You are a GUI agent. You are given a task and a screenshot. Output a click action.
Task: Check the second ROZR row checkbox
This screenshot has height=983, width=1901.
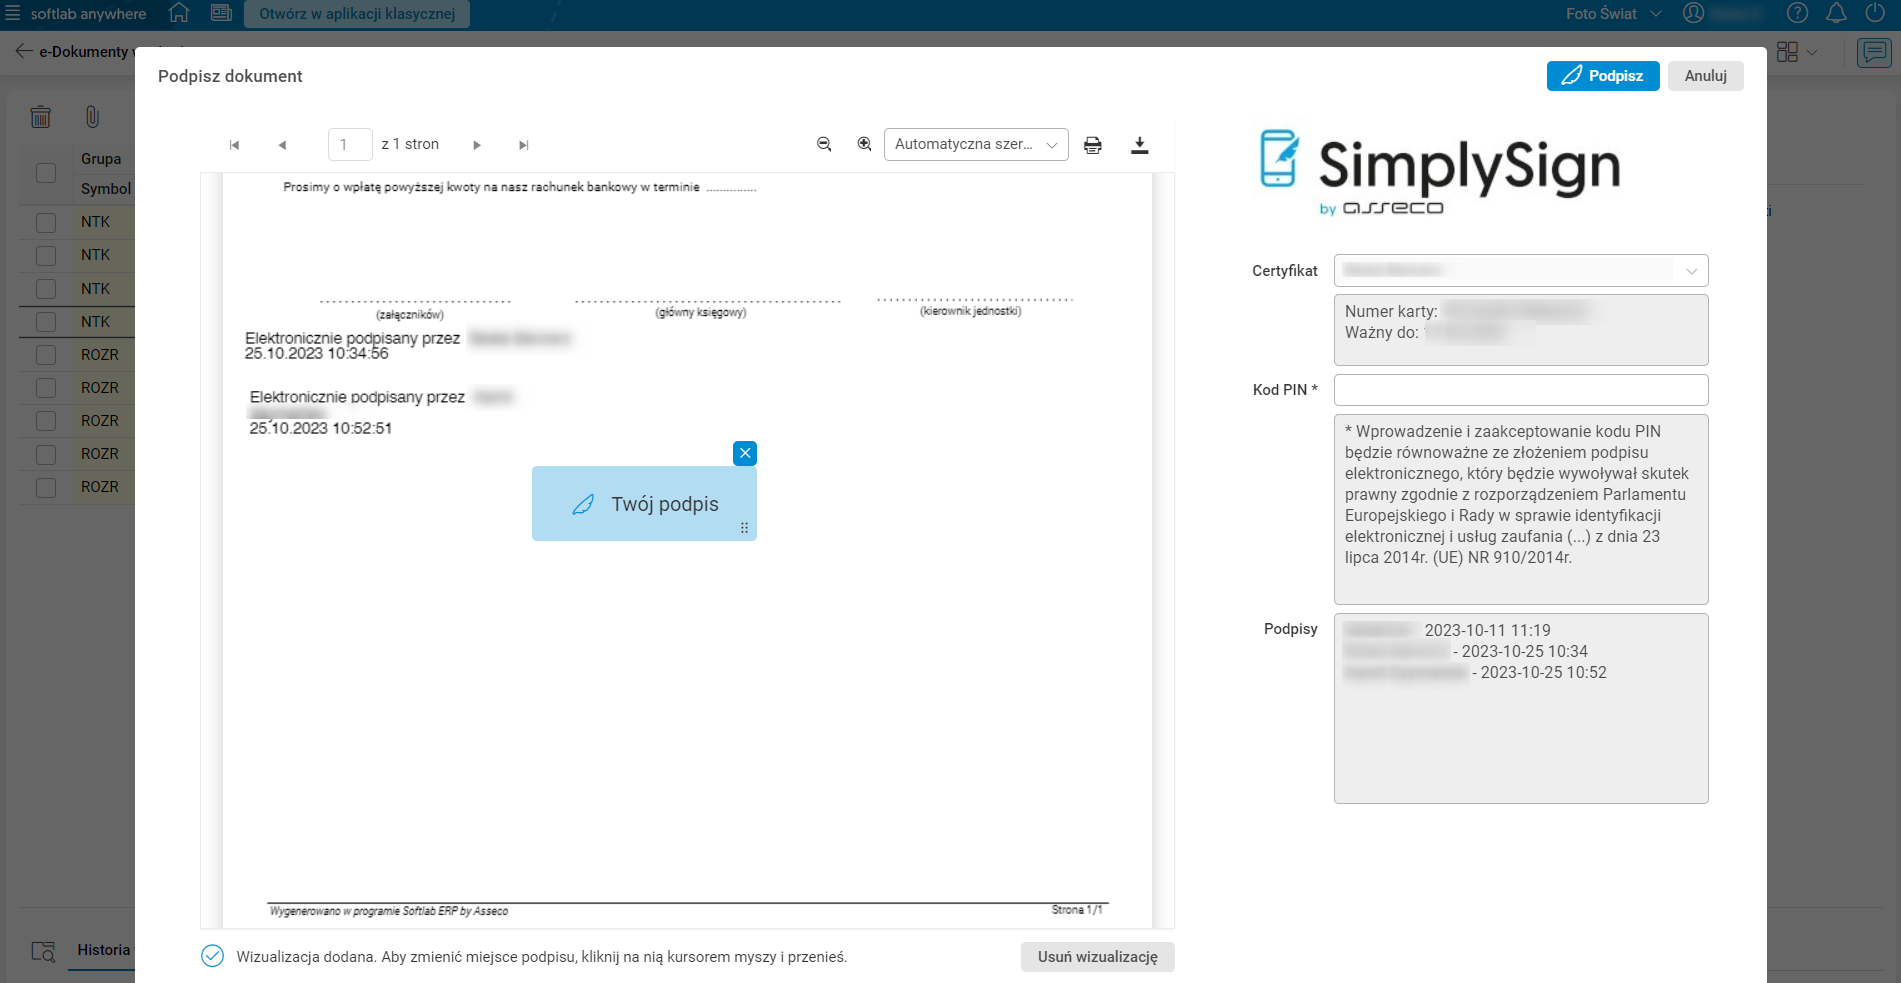coord(46,388)
